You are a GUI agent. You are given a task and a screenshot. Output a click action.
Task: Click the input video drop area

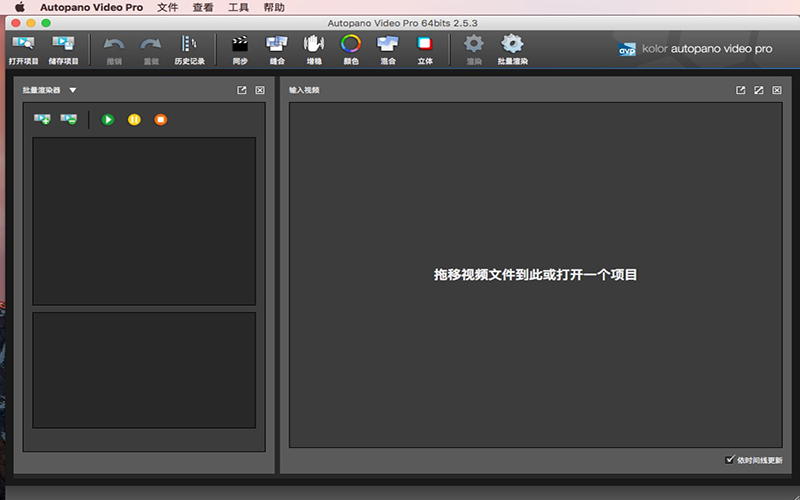coord(536,275)
